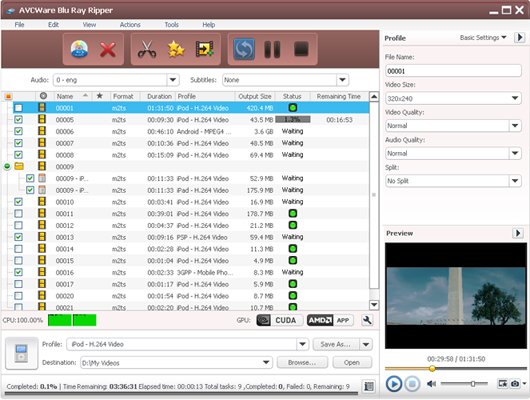The width and height of the screenshot is (530, 400).
Task: Click the add output profile film icon
Action: click(x=204, y=49)
